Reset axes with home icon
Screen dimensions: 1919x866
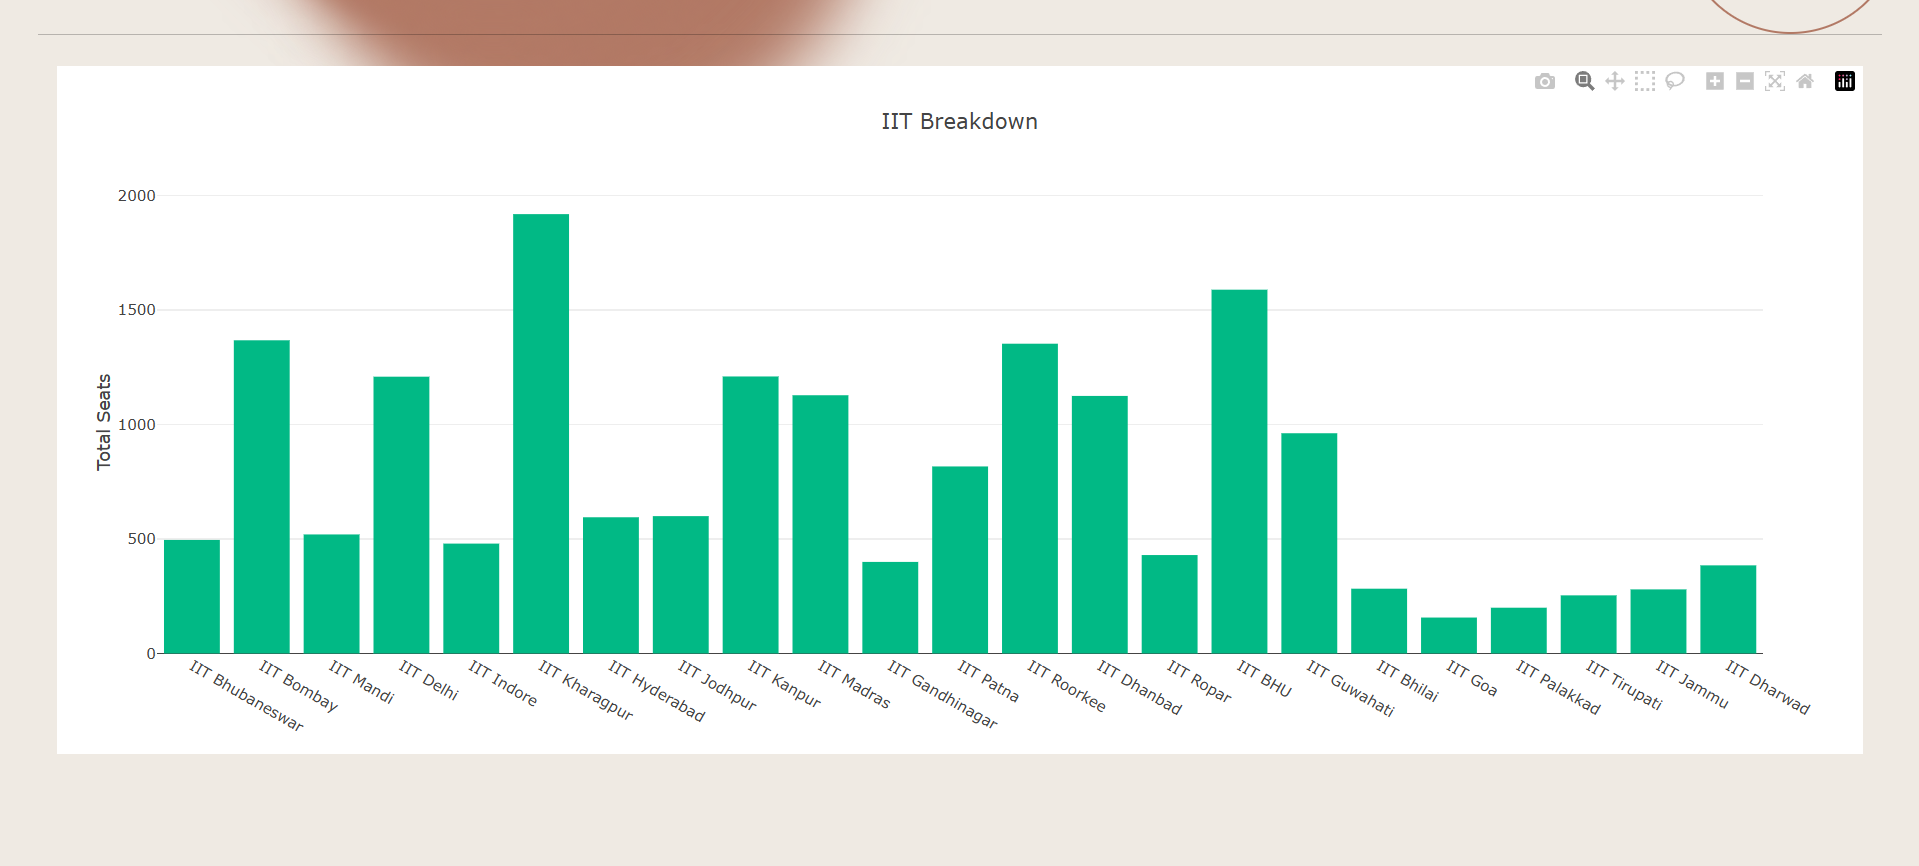click(x=1805, y=81)
